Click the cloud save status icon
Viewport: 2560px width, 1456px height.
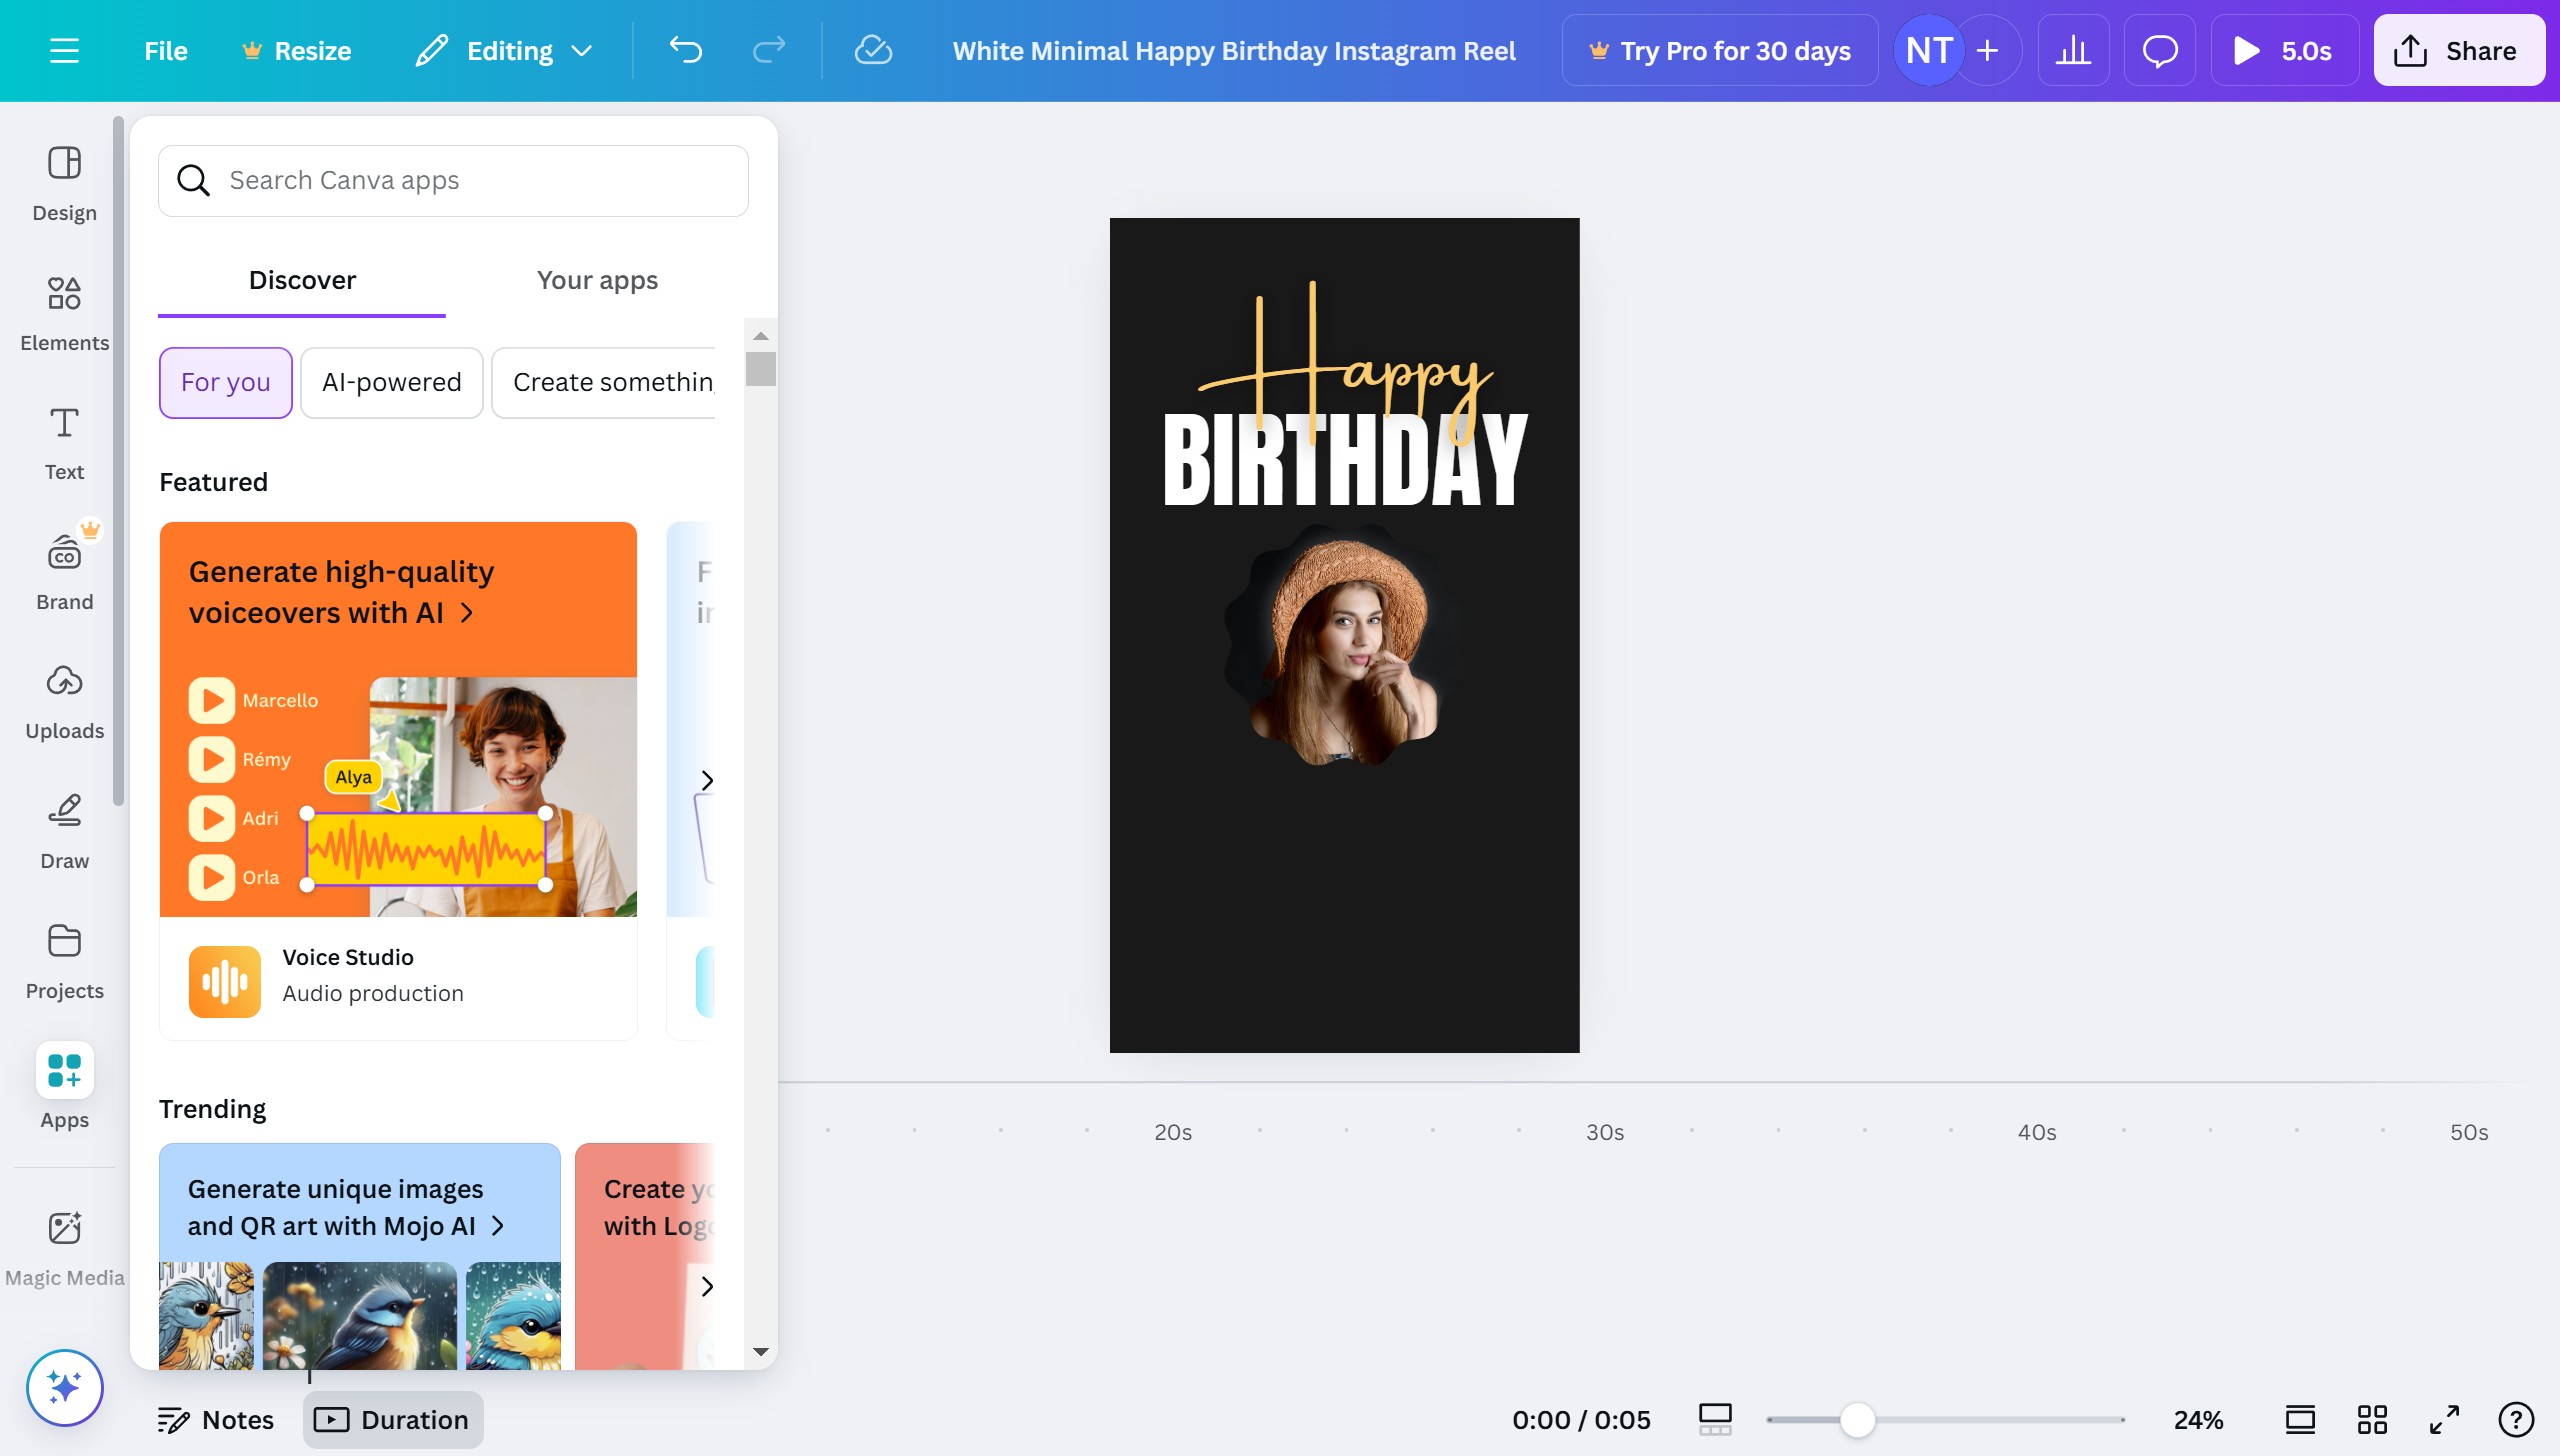(x=872, y=50)
